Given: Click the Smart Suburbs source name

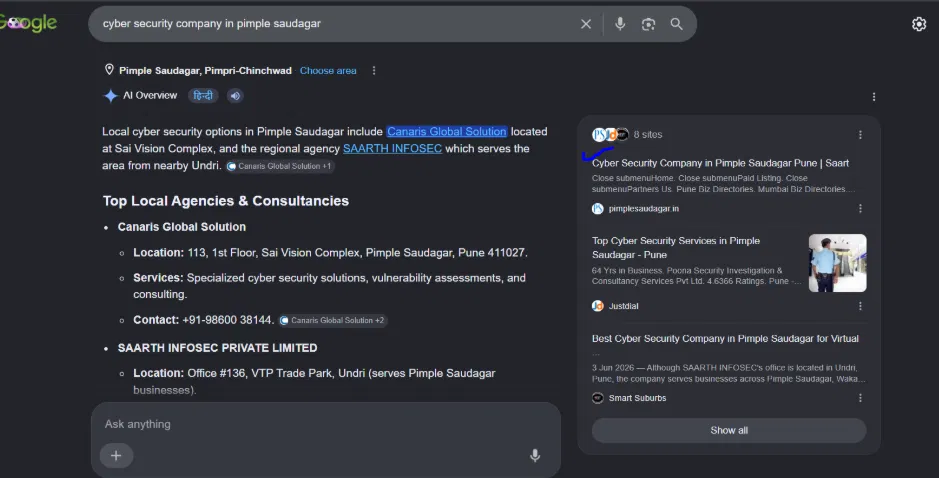Looking at the screenshot, I should 637,398.
